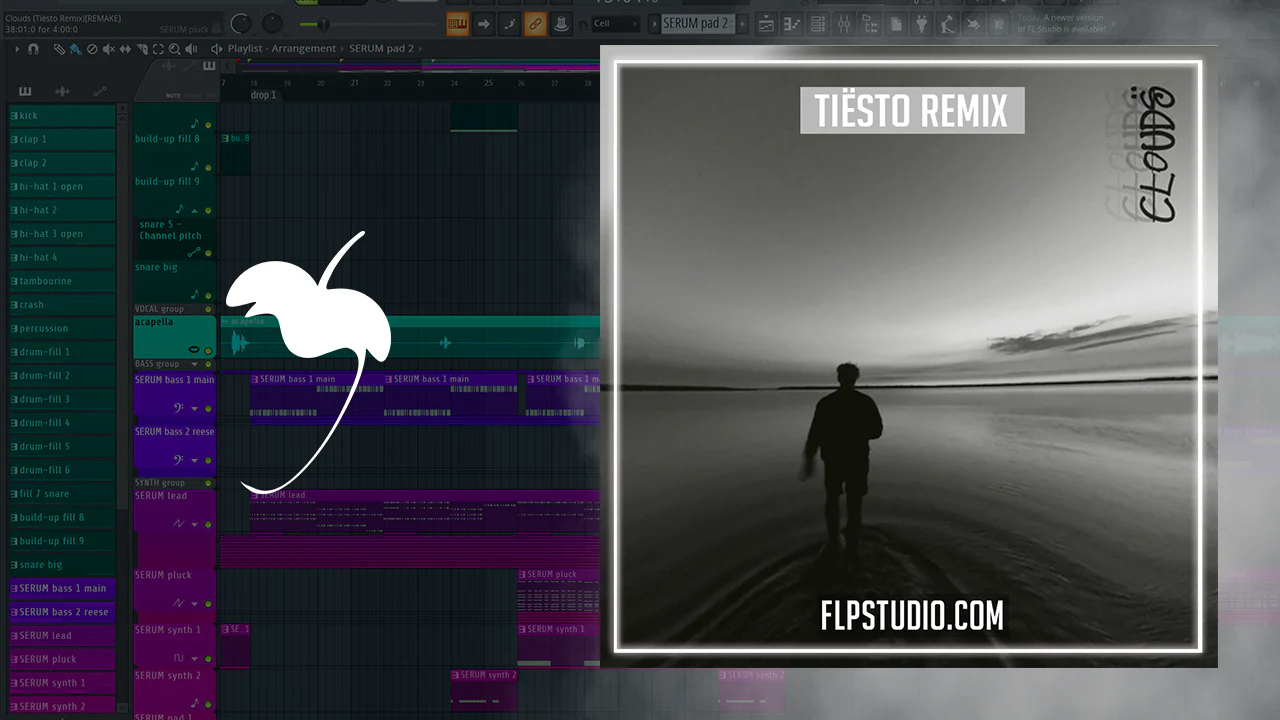Adjust the main volume slider
This screenshot has height=720, width=1280.
click(322, 23)
